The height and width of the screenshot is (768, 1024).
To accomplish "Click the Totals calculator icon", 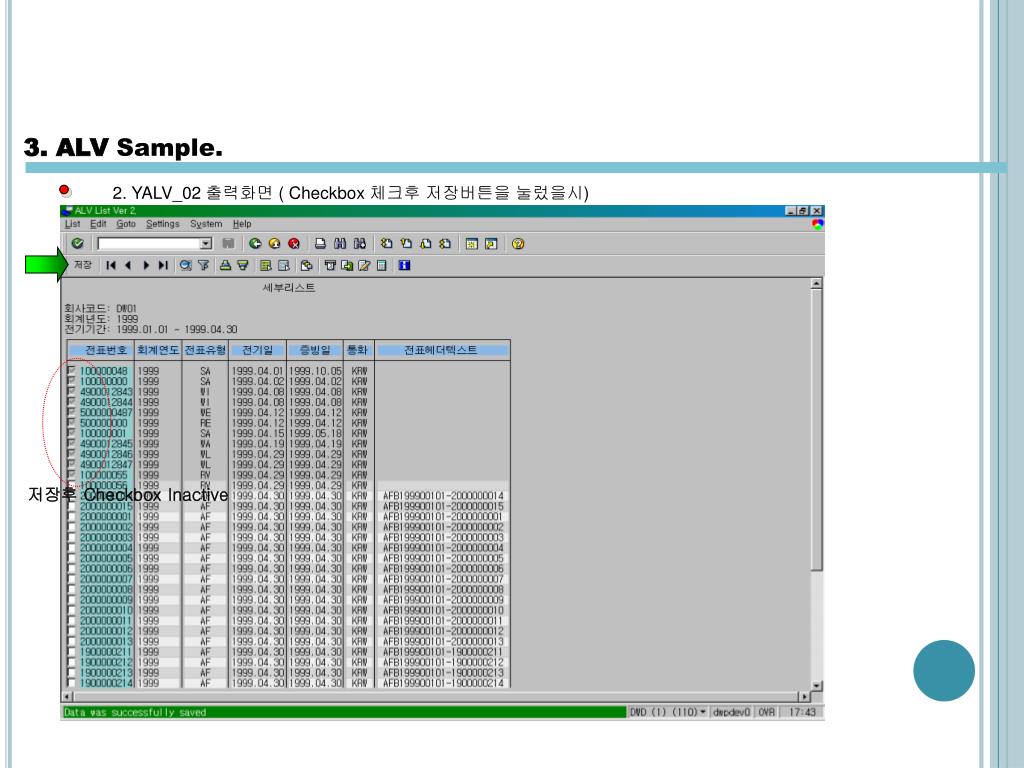I will coord(382,265).
